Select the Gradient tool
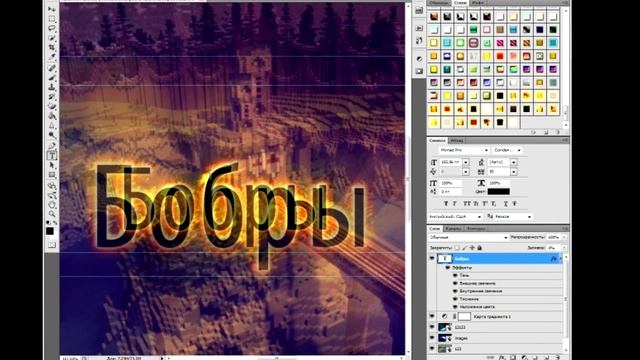This screenshot has width=640, height=360. pyautogui.click(x=52, y=116)
